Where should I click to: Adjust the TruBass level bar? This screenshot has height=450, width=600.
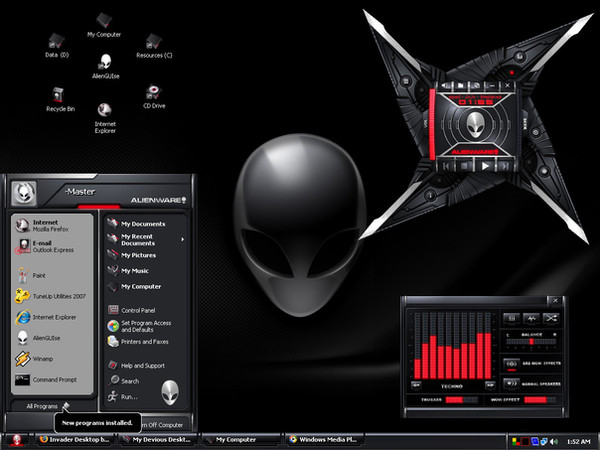tap(462, 400)
